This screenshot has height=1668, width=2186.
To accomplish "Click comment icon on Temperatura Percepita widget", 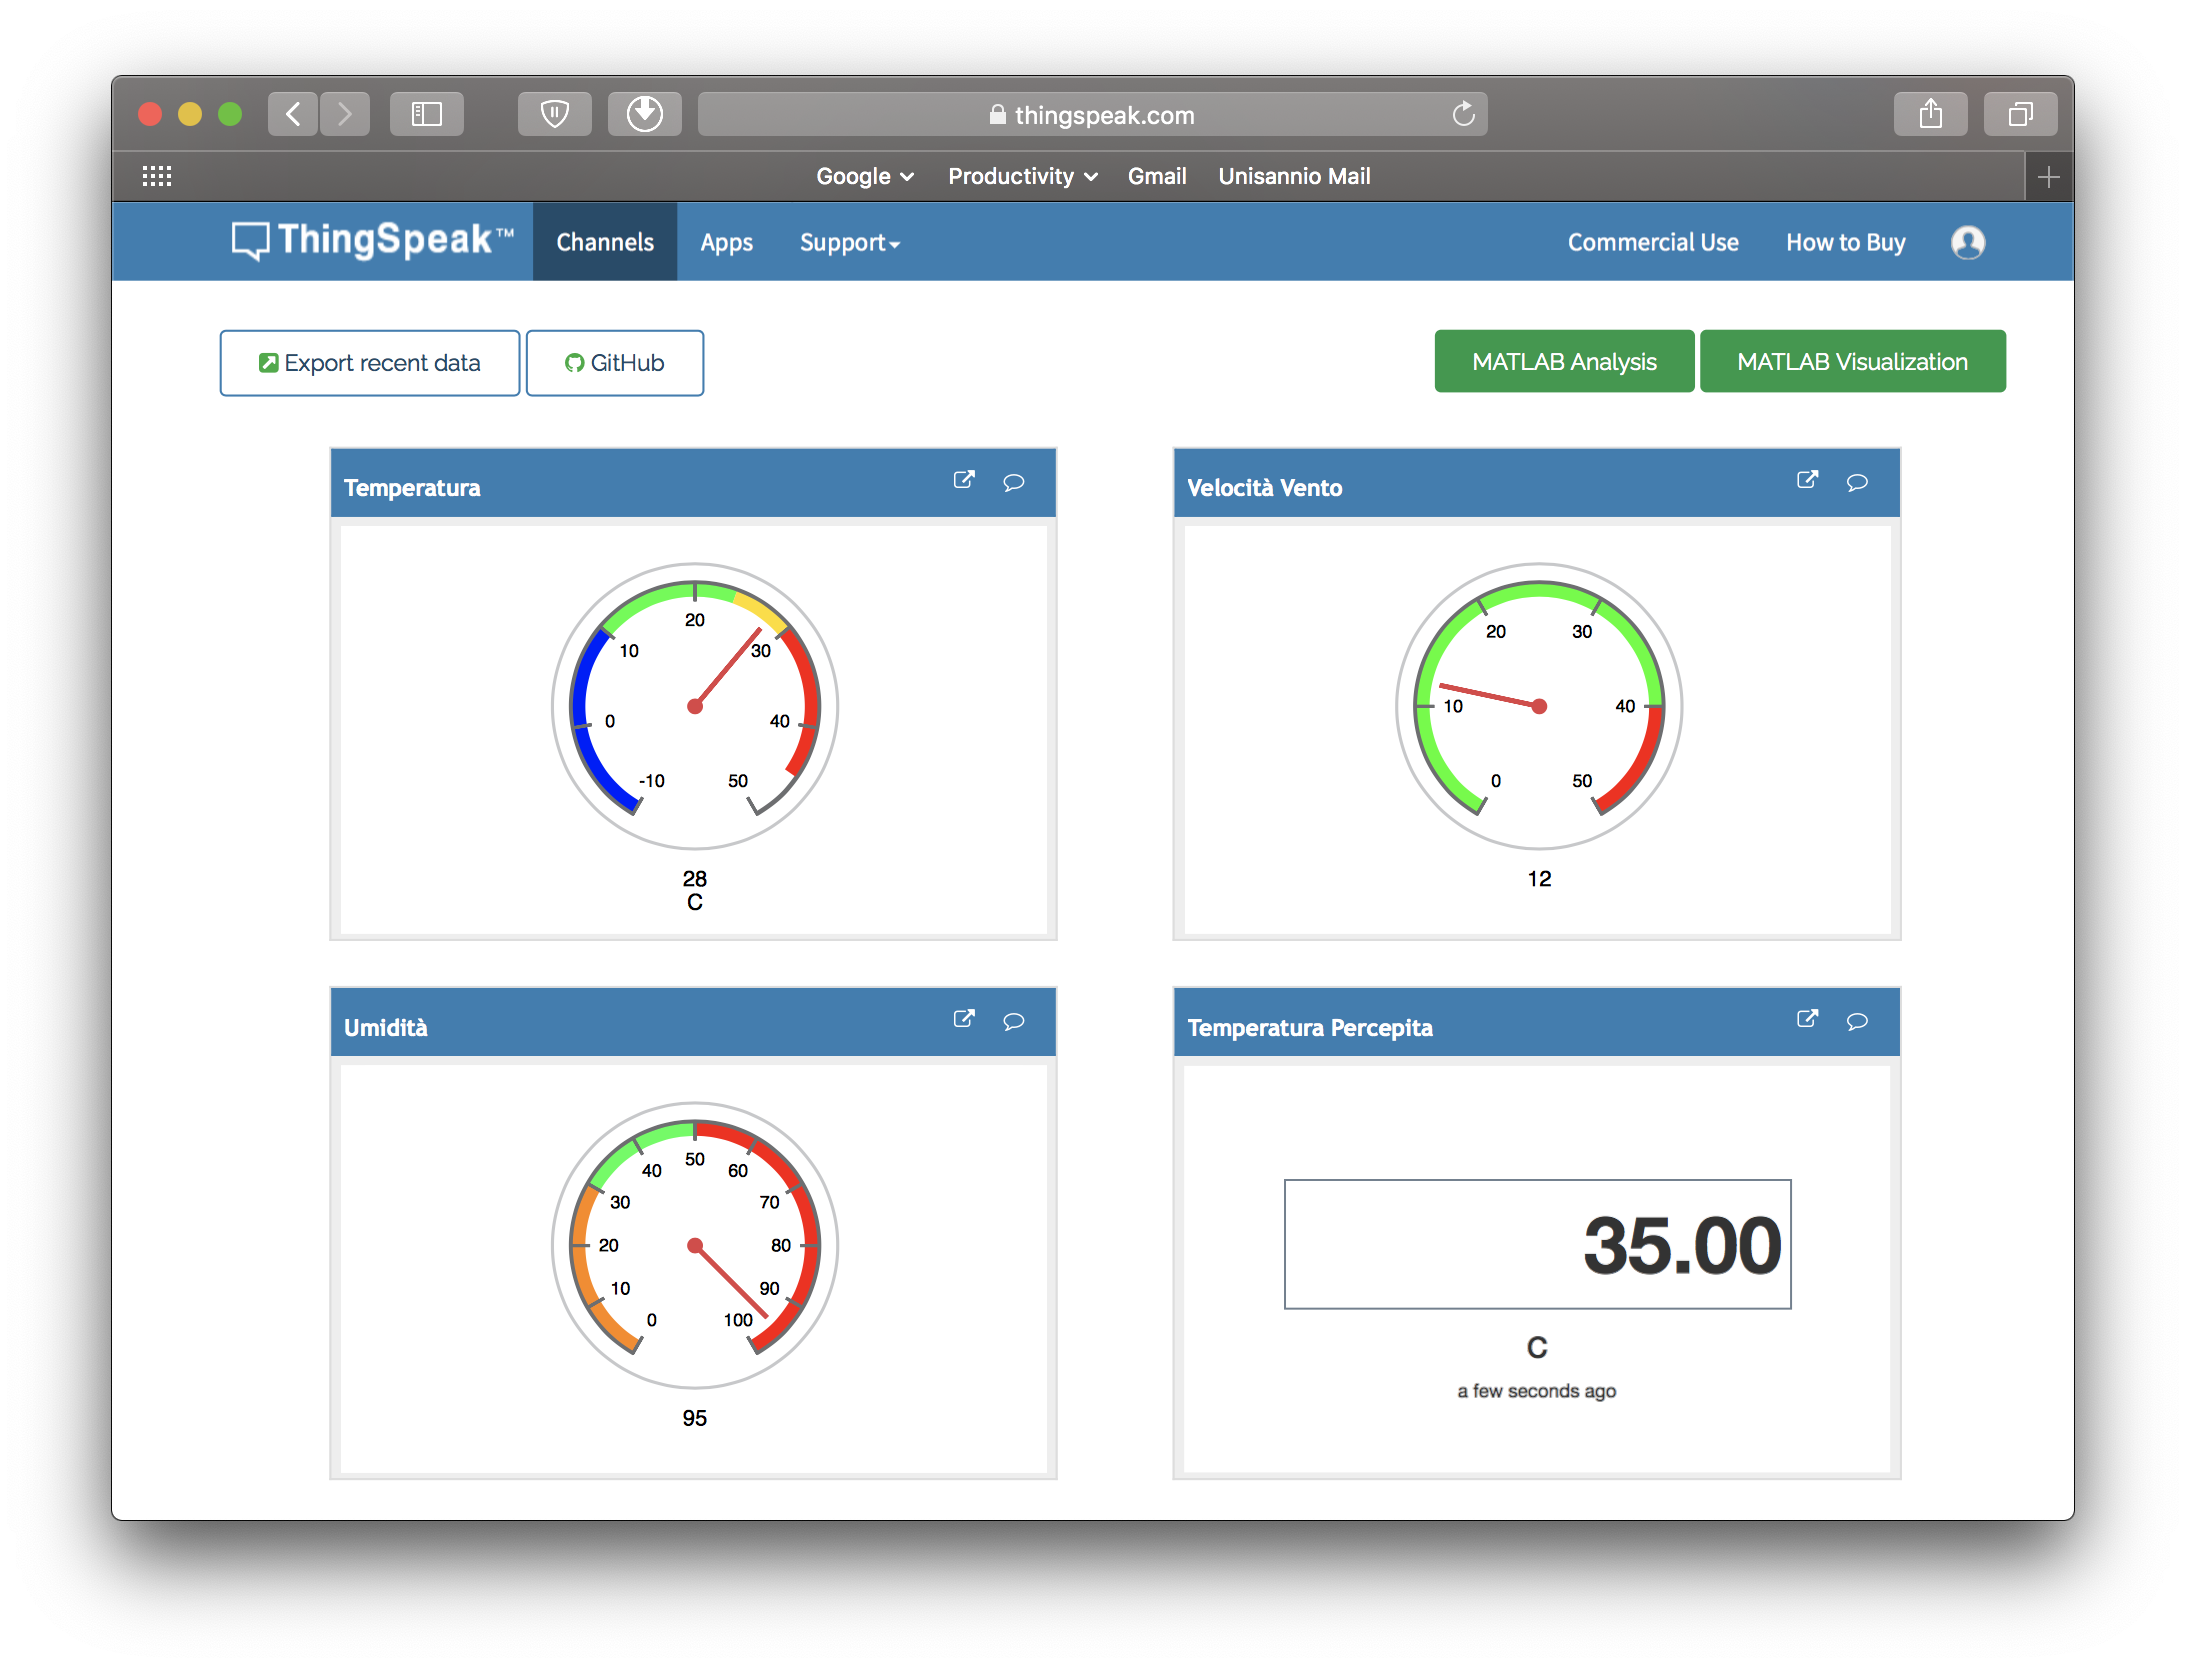I will [1857, 1022].
